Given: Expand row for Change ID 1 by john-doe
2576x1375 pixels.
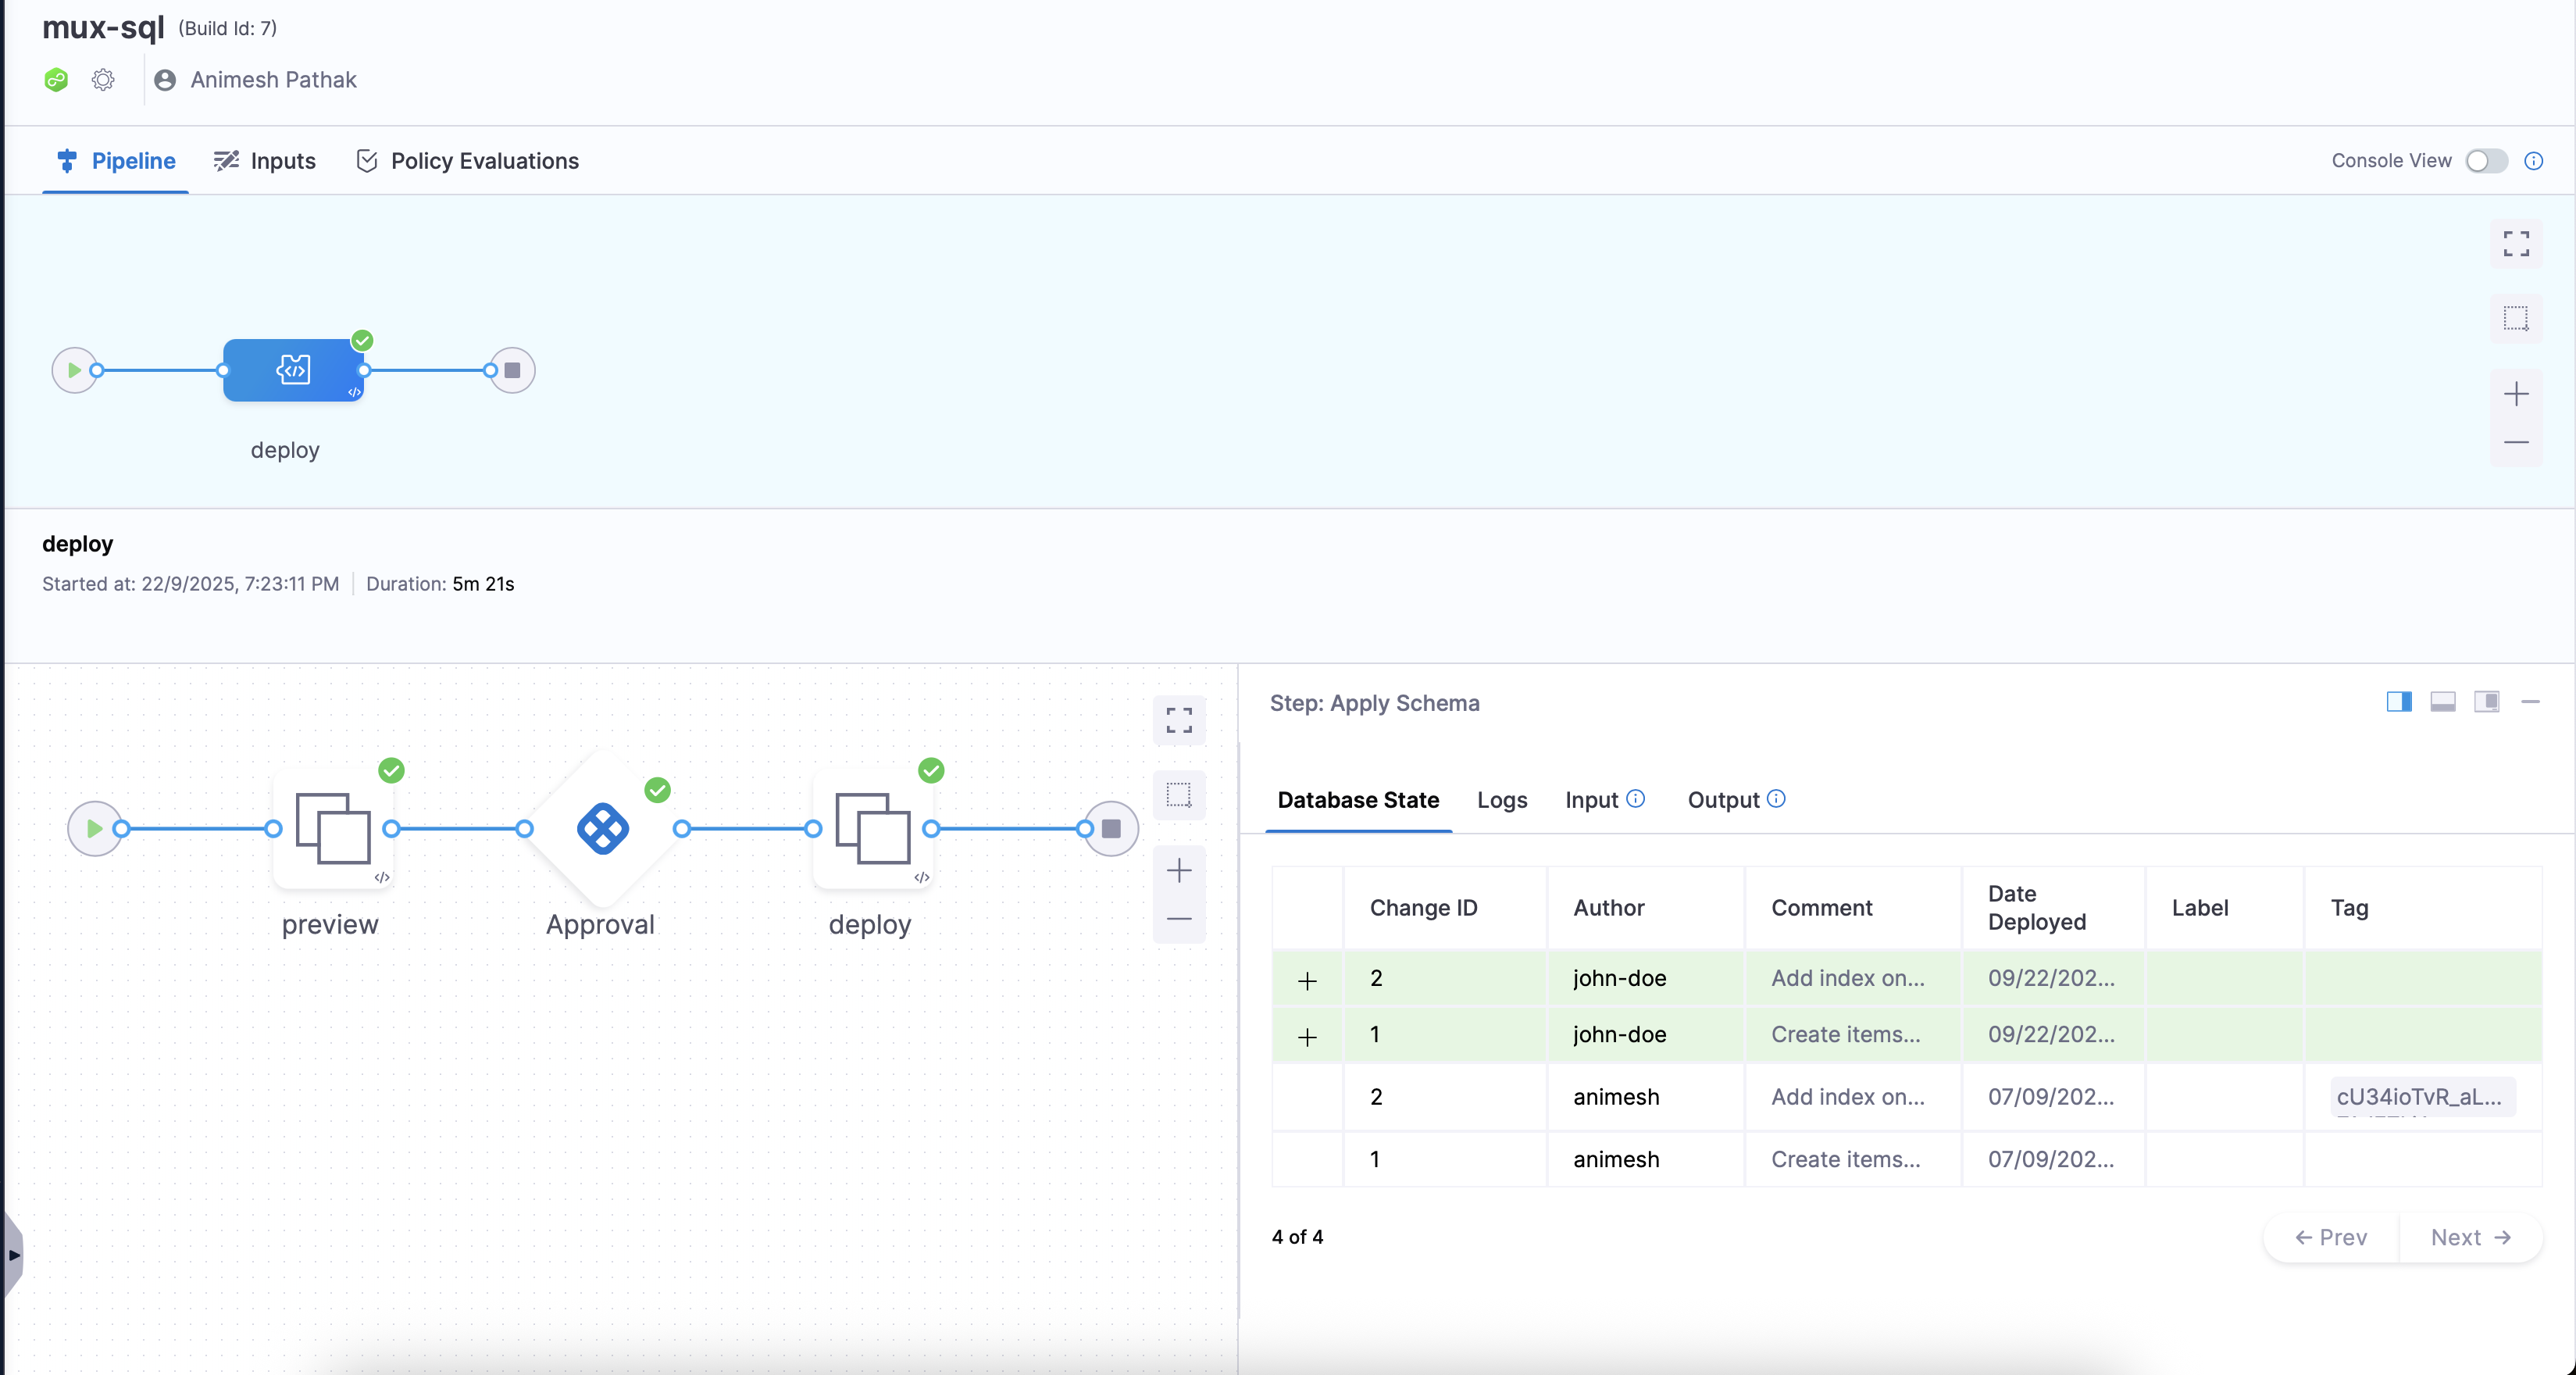Looking at the screenshot, I should tap(1308, 1036).
